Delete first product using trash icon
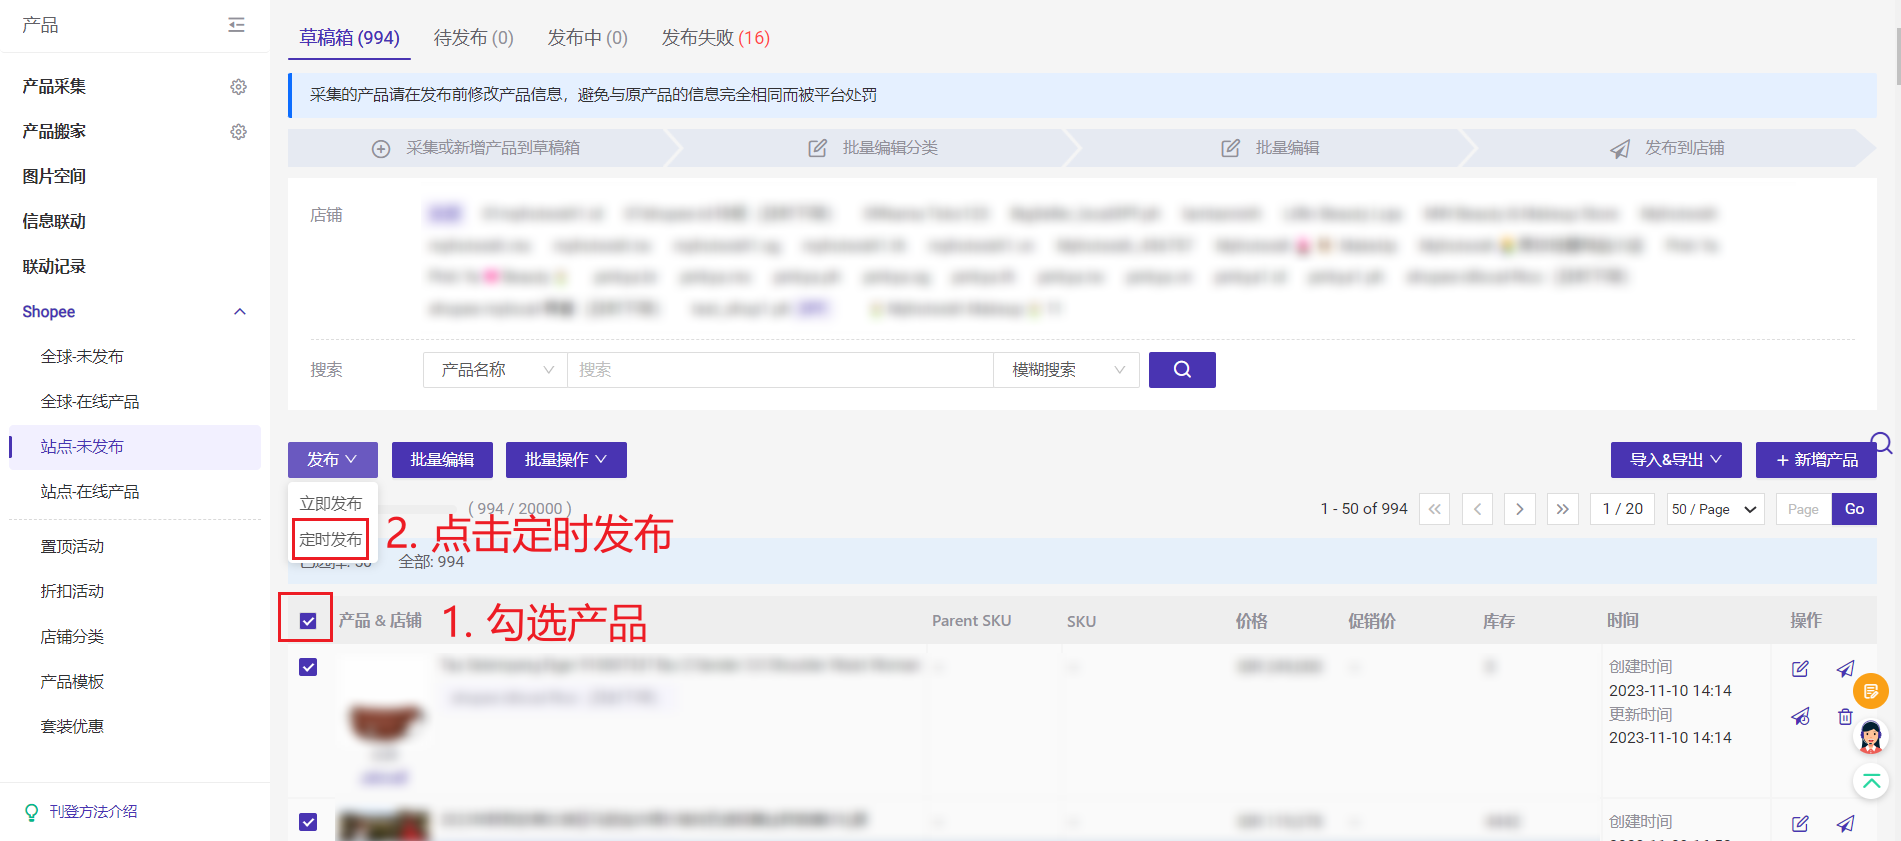Image resolution: width=1901 pixels, height=841 pixels. tap(1845, 716)
